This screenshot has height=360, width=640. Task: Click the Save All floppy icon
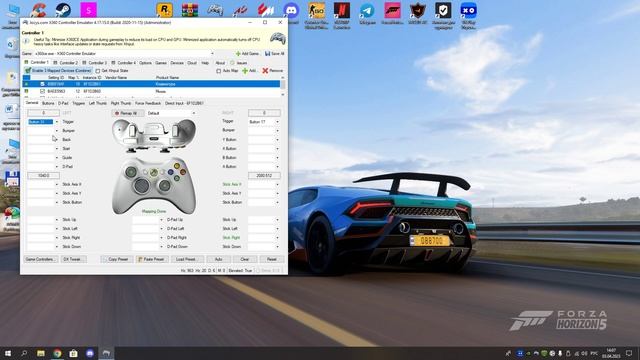coord(267,53)
